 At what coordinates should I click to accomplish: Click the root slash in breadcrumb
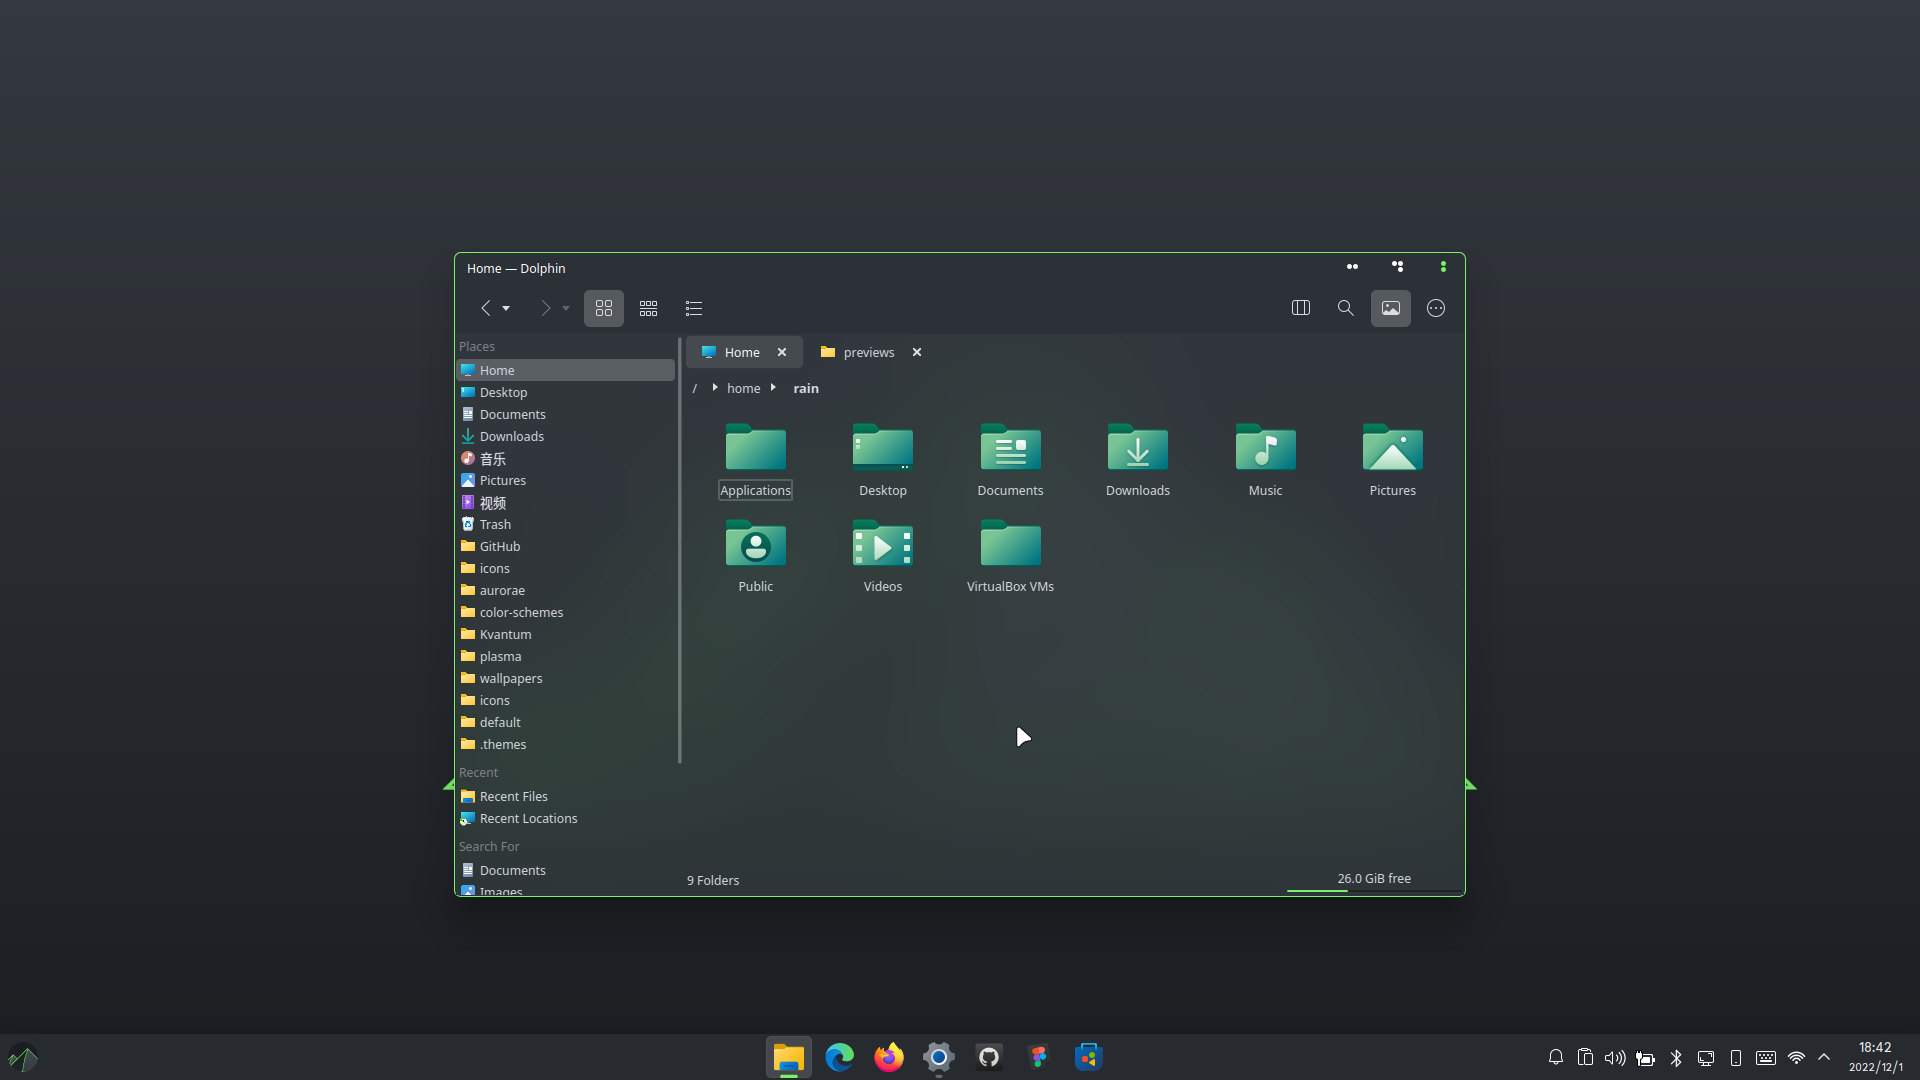pos(695,388)
